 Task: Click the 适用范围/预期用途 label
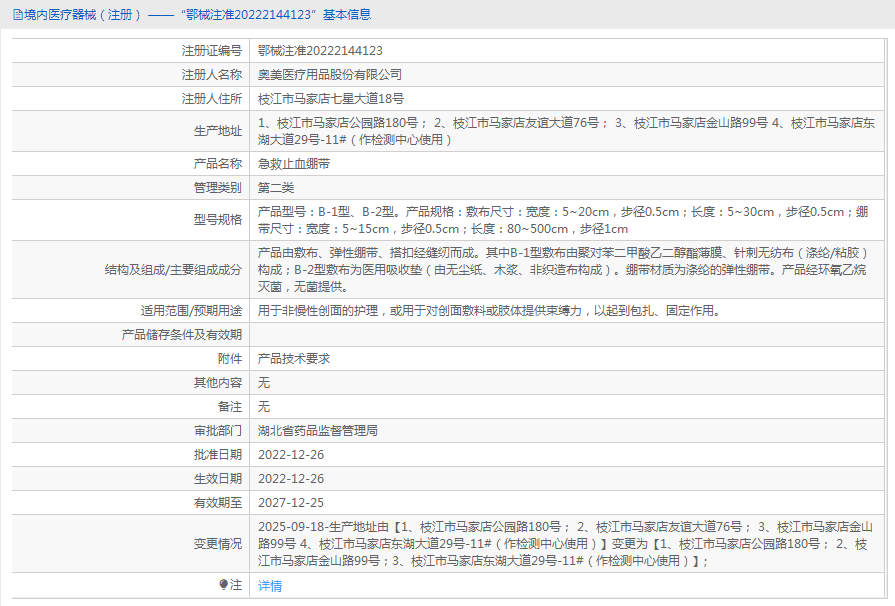pyautogui.click(x=191, y=311)
